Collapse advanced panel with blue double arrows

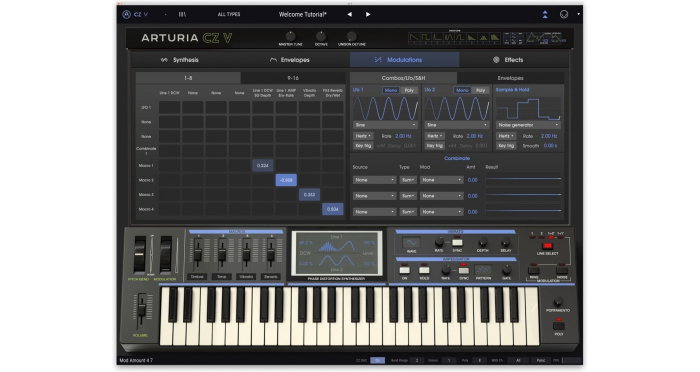(x=545, y=14)
